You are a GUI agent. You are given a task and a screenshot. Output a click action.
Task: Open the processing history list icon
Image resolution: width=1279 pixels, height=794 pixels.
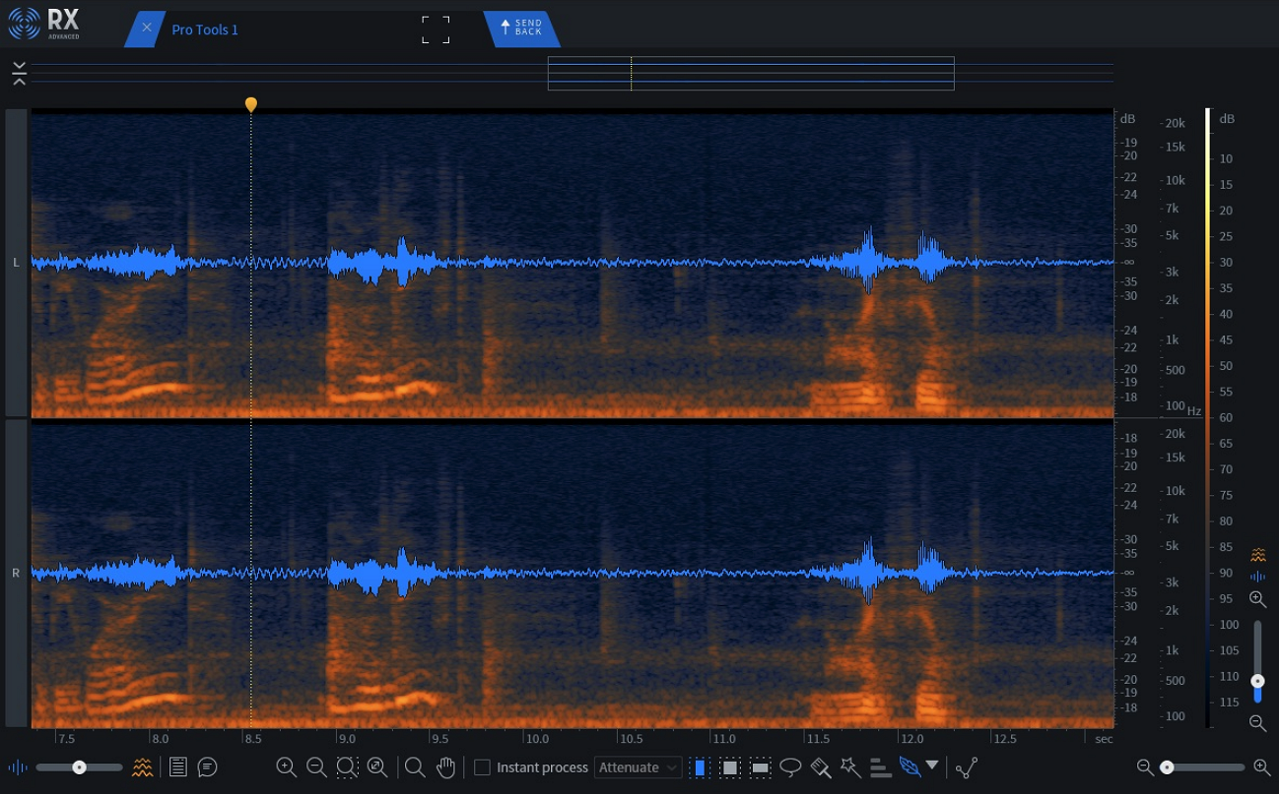click(x=177, y=767)
